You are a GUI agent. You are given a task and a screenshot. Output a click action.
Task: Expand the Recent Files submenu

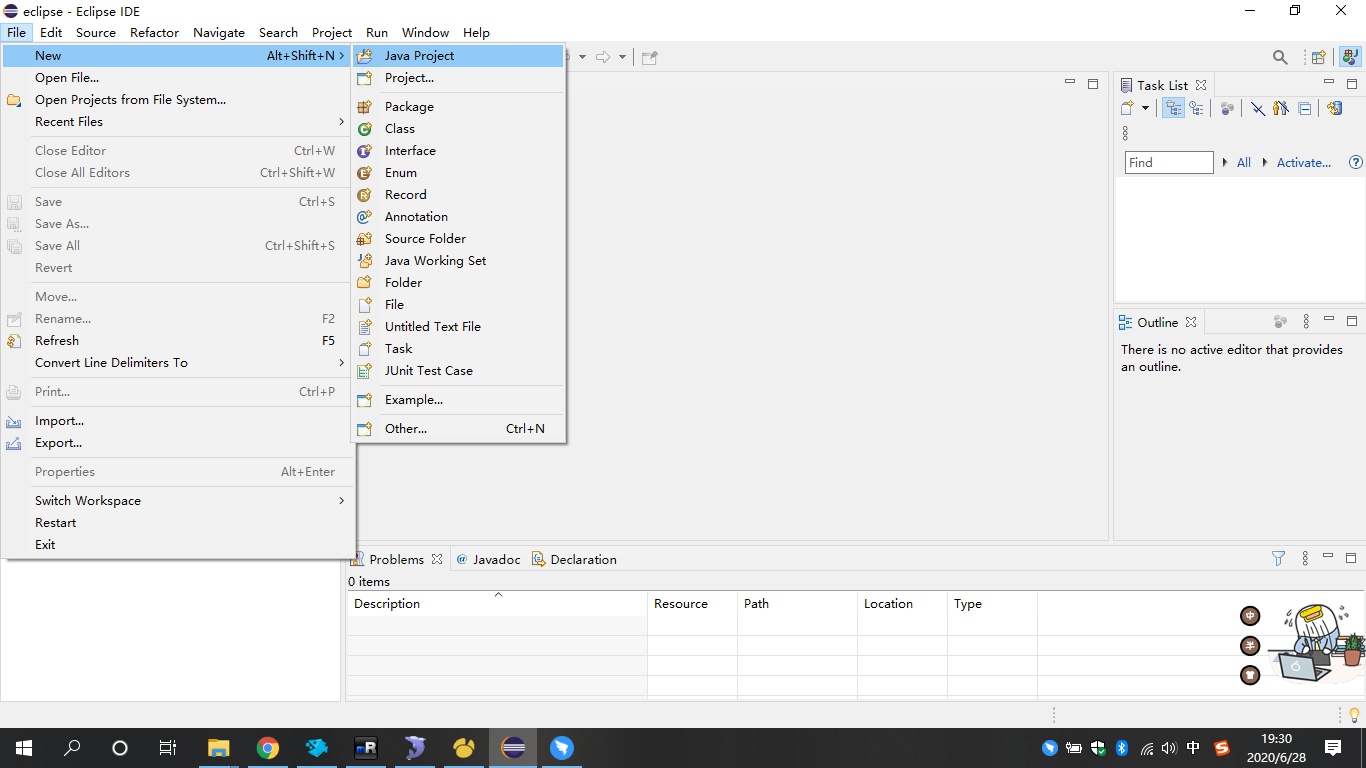pos(177,122)
